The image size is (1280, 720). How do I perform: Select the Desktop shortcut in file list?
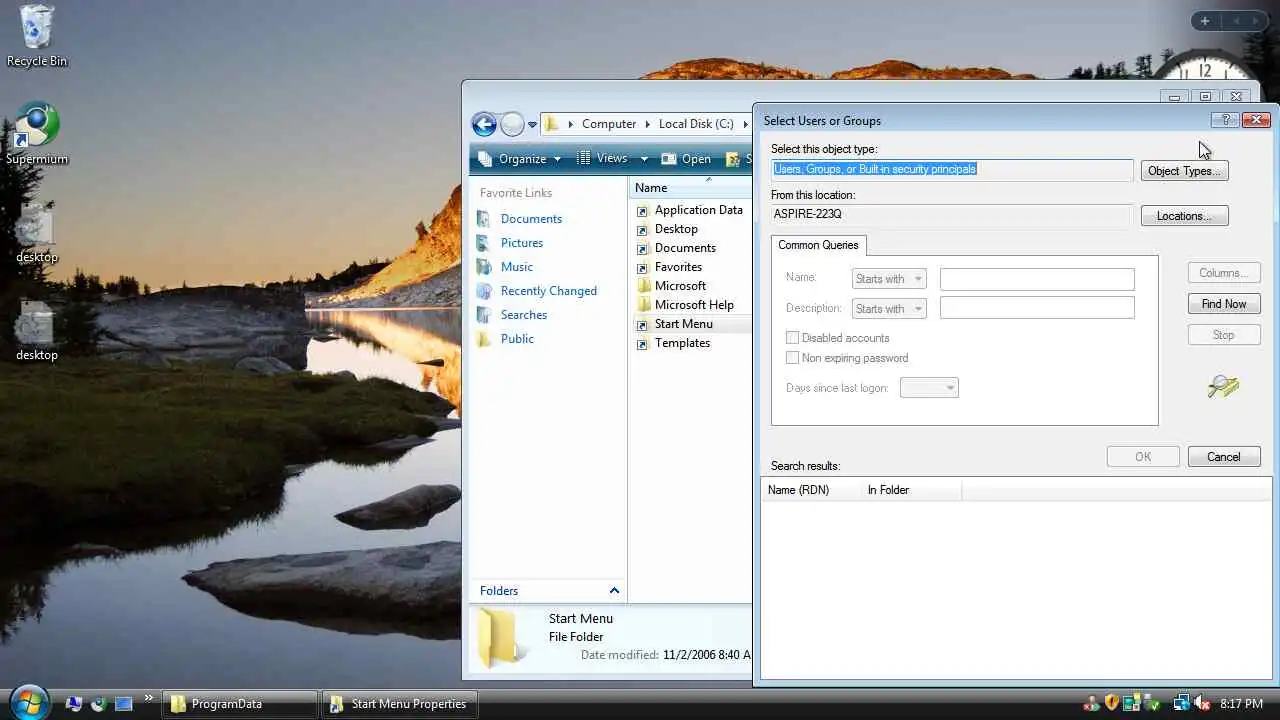pos(676,229)
